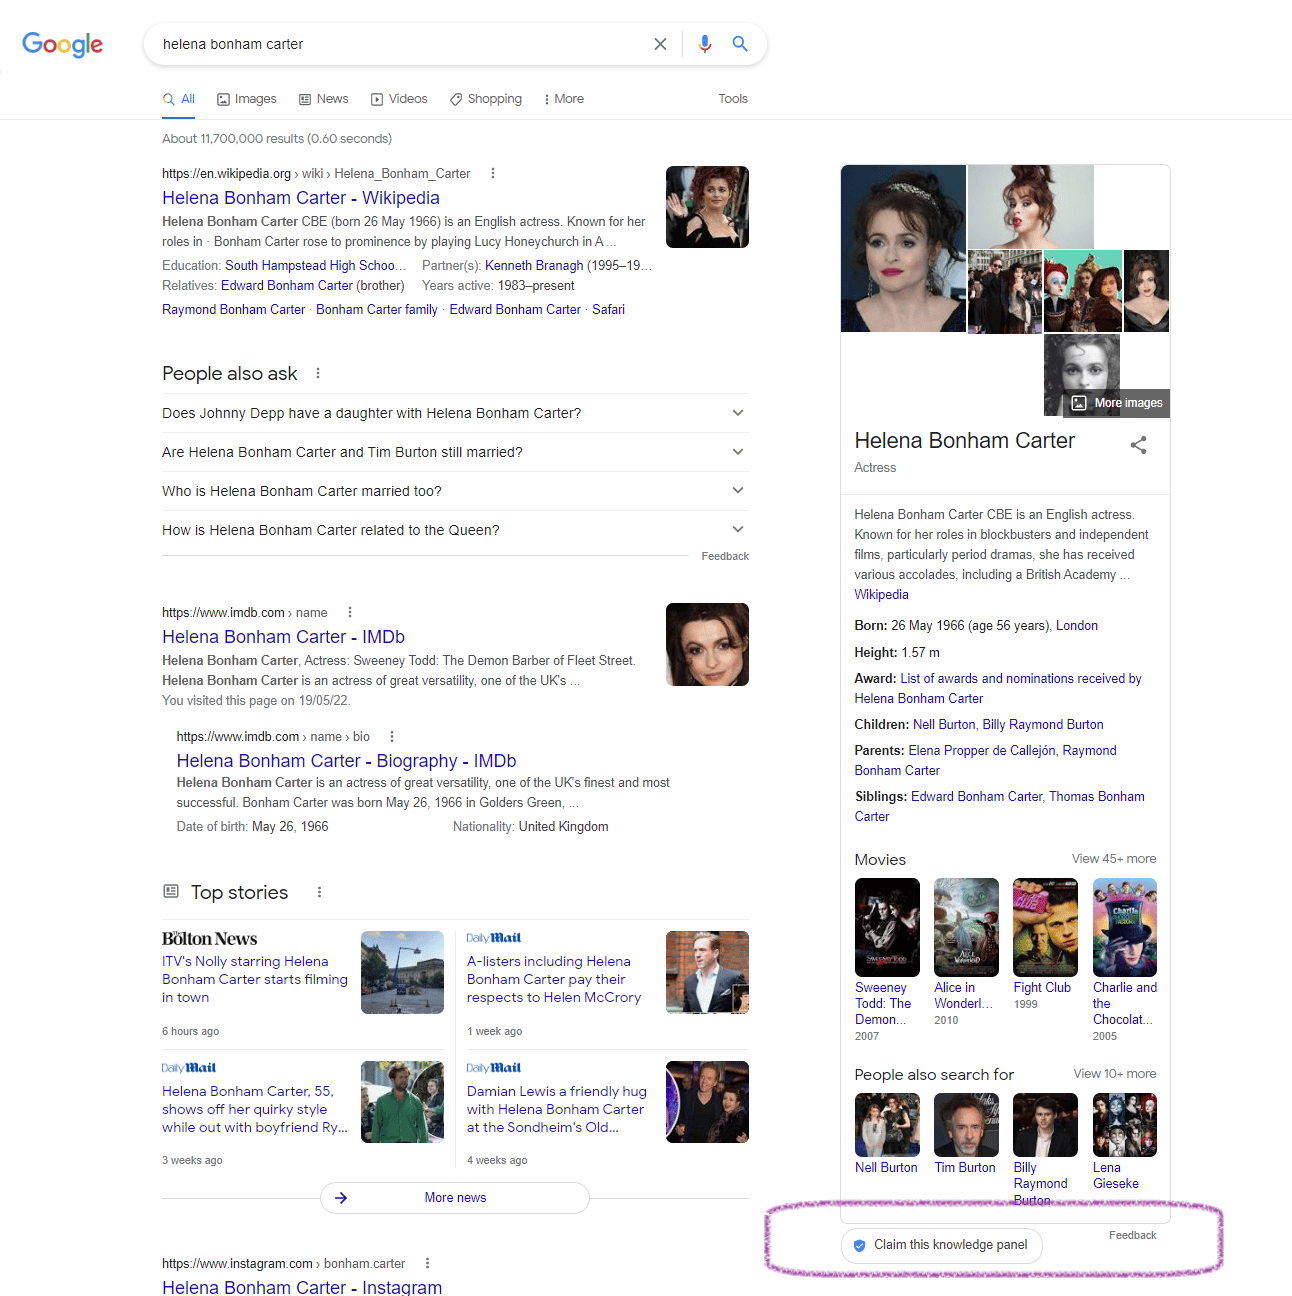Viewport: 1292px width, 1296px height.
Task: Open Helena Bonham Carter - Instagram result
Action: coord(302,1287)
